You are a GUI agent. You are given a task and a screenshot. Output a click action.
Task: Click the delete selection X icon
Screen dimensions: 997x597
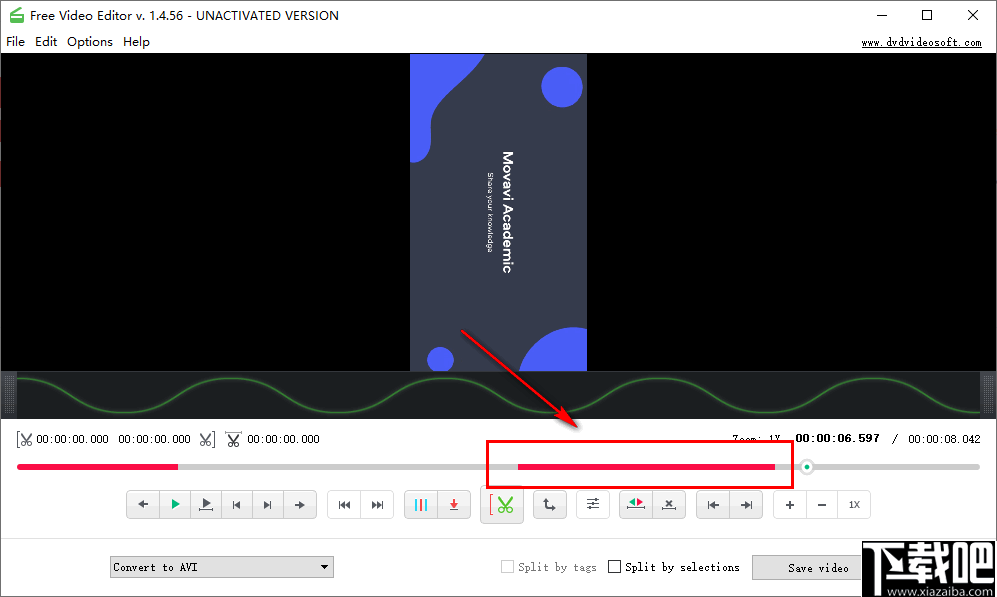click(668, 504)
